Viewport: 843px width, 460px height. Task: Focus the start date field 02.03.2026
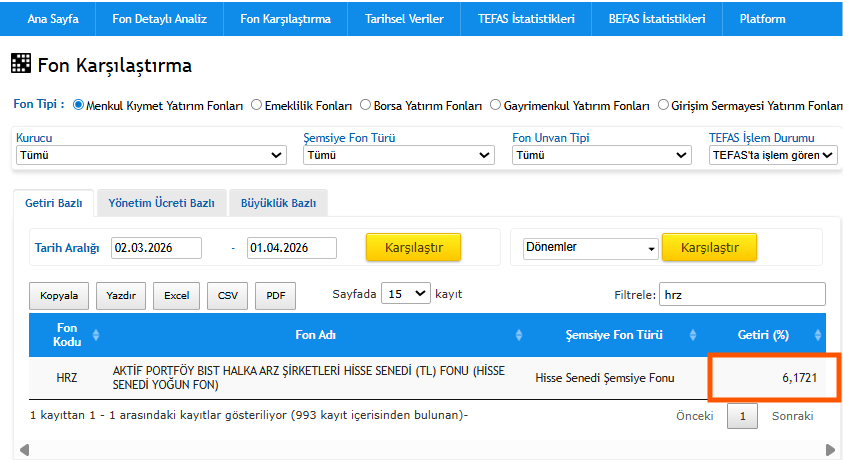pos(156,248)
